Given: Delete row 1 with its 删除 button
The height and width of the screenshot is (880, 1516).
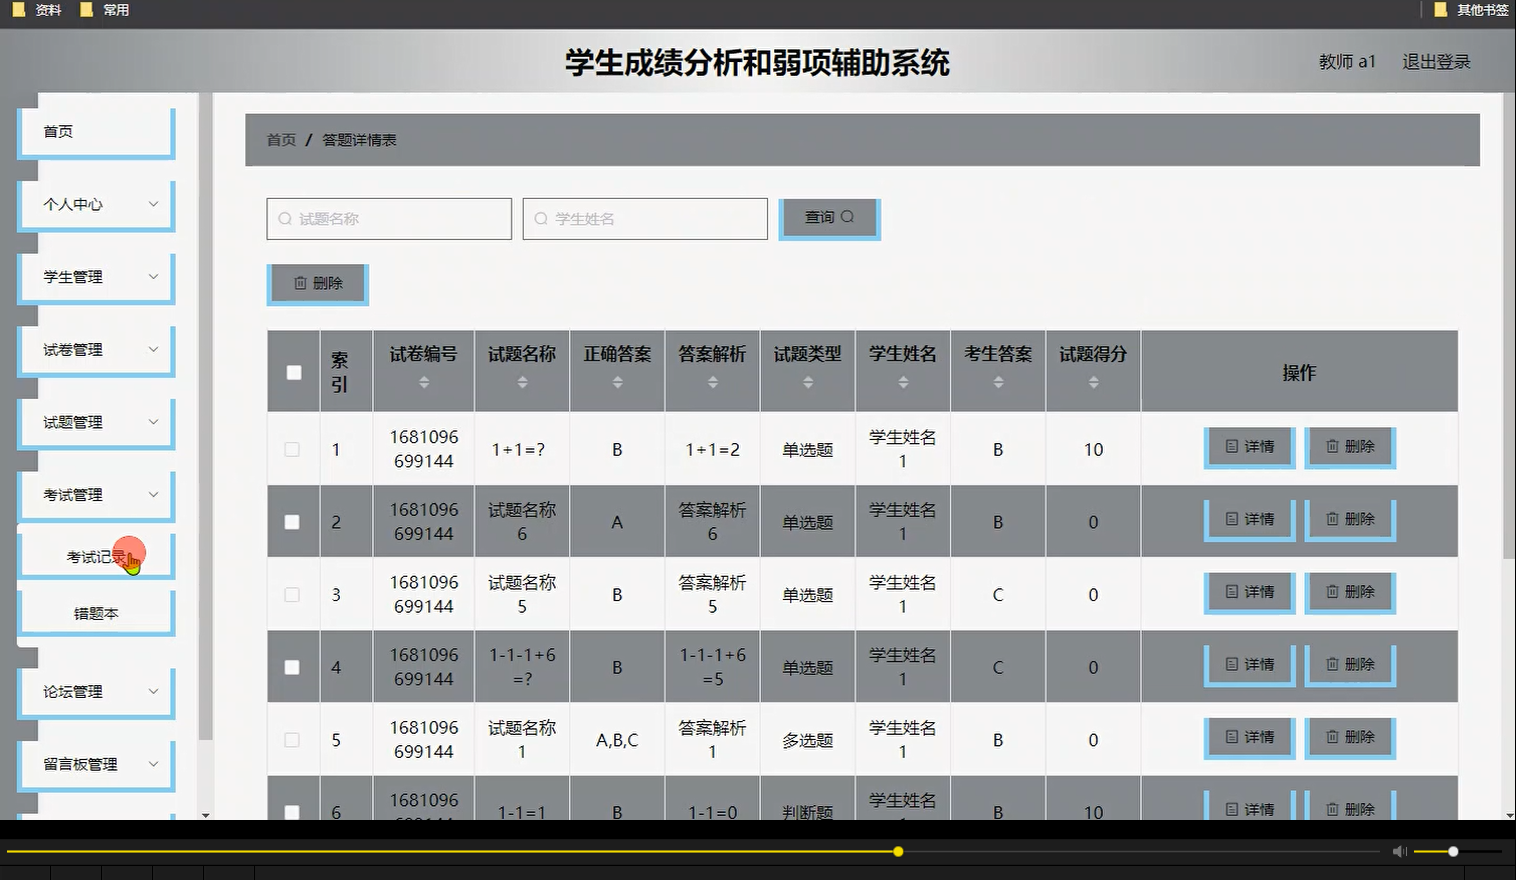Looking at the screenshot, I should coord(1350,447).
